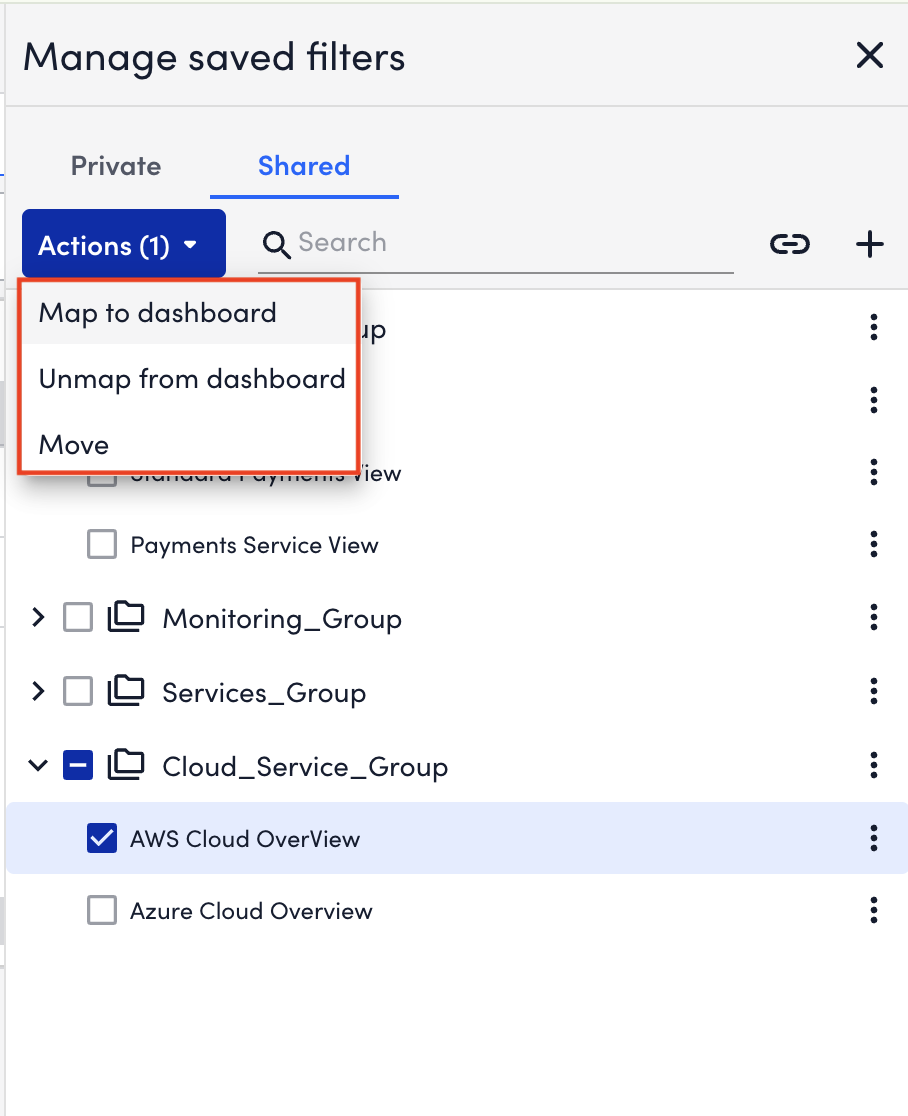Expand the Services_Group folder chevron
This screenshot has height=1116, width=908.
coord(38,690)
